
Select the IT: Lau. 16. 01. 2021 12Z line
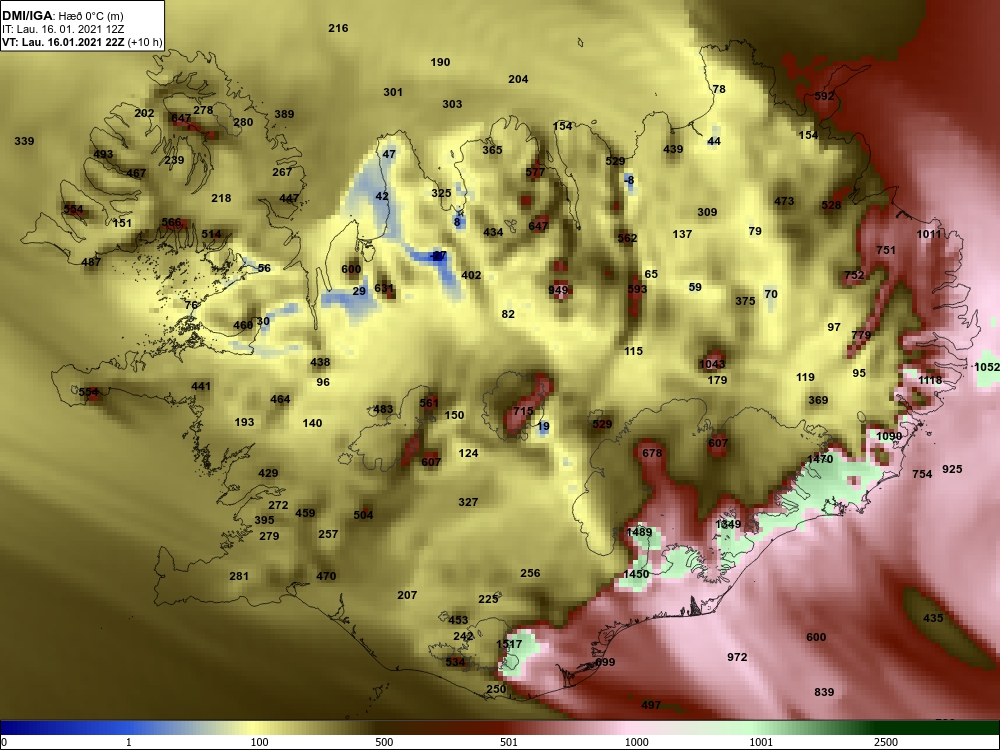click(62, 29)
